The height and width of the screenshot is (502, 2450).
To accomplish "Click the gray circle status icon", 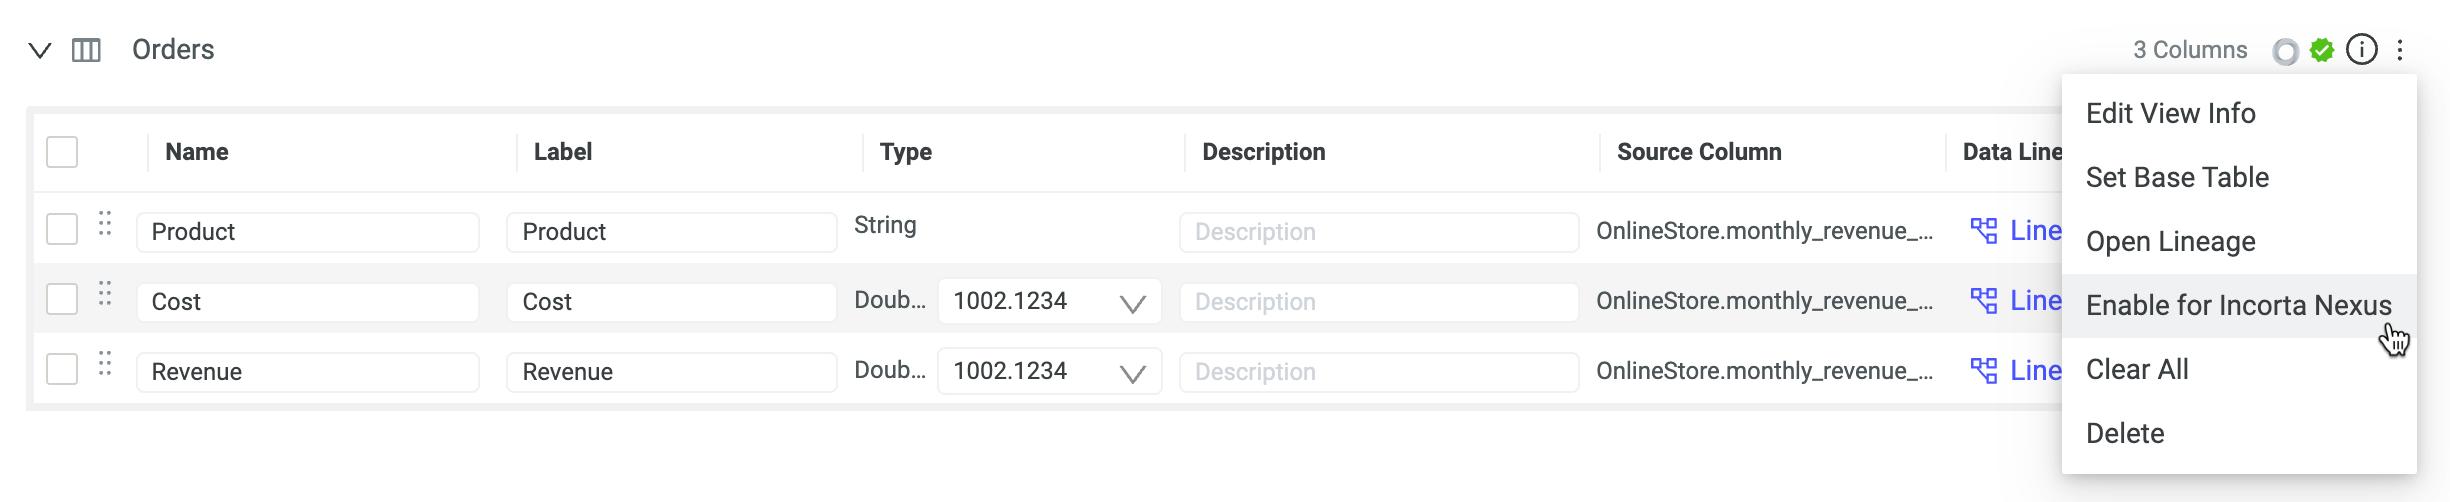I will click(x=2285, y=51).
